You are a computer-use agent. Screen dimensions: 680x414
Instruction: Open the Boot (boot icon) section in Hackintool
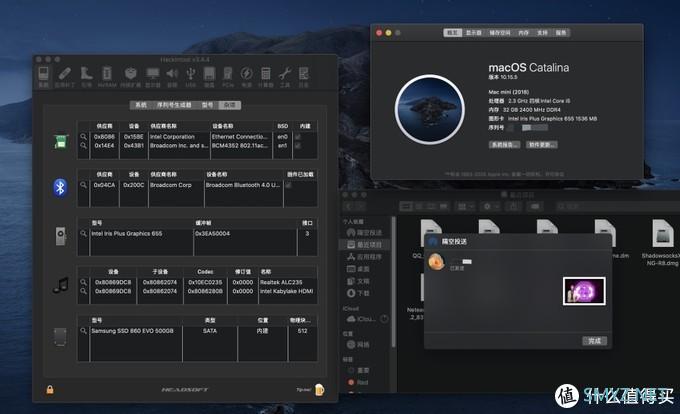86,77
